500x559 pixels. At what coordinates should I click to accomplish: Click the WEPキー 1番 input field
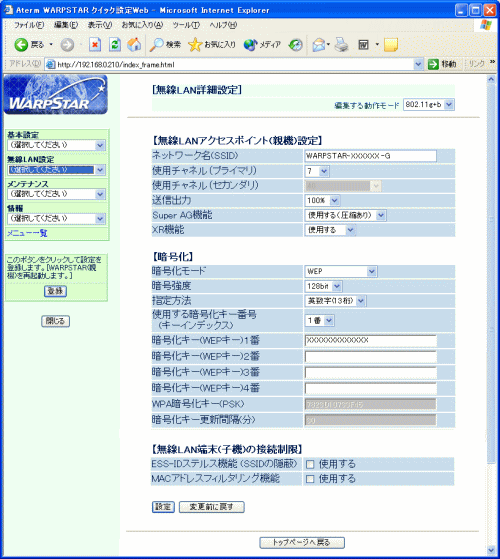pos(371,340)
